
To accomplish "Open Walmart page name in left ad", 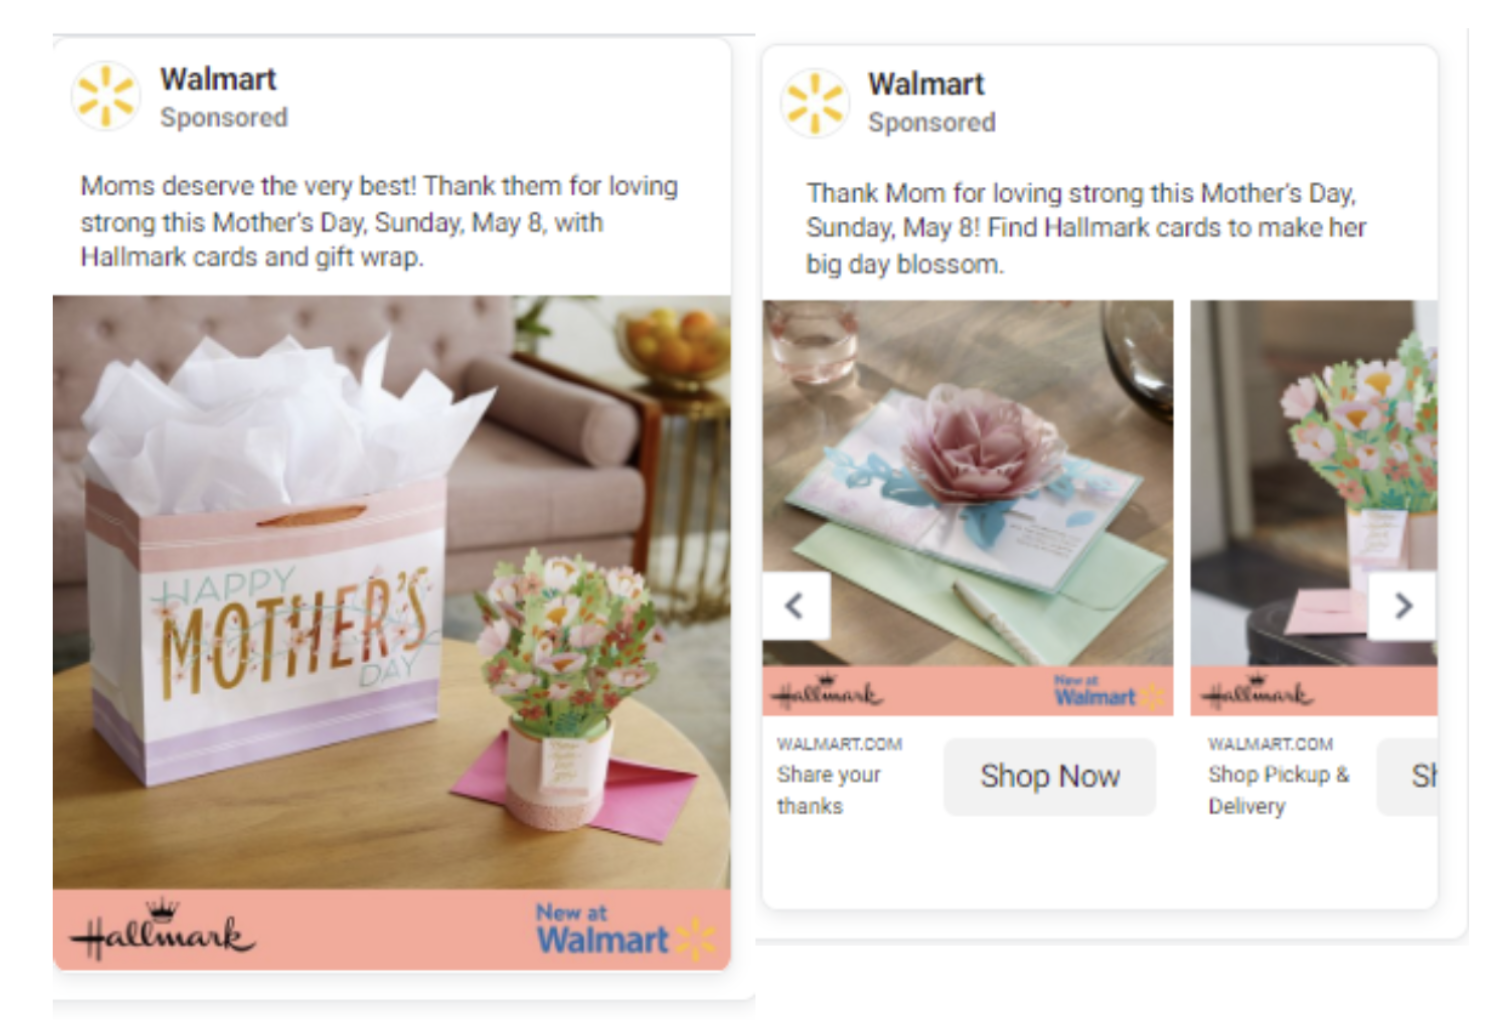I will pyautogui.click(x=218, y=79).
